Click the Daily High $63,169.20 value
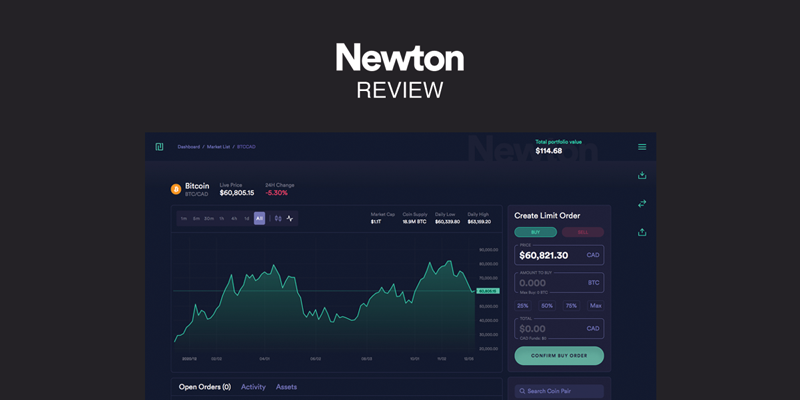The image size is (800, 400). (x=479, y=222)
